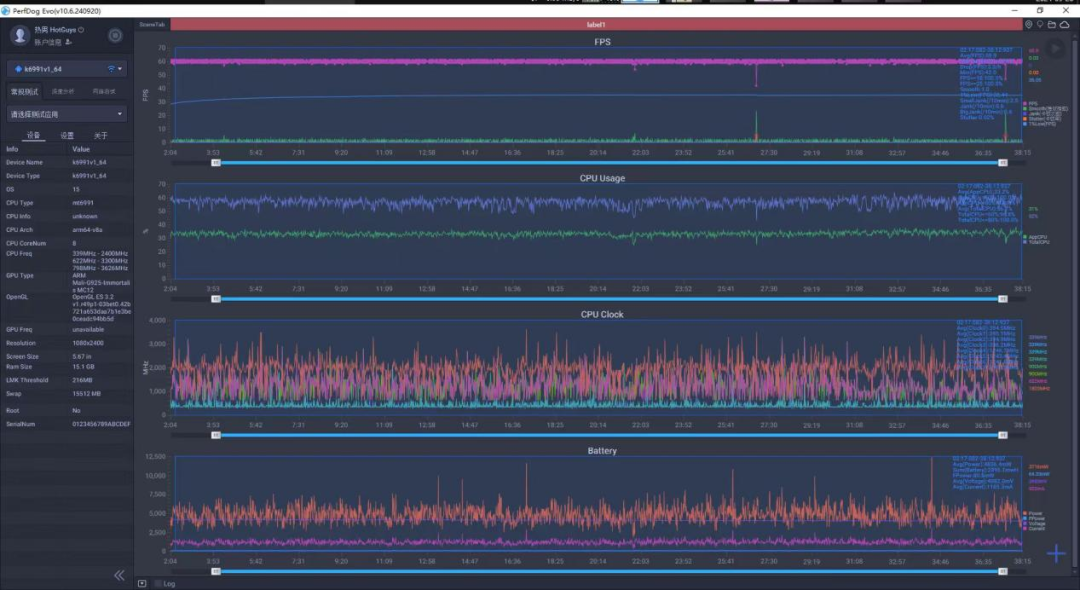Open the folder icon in top bar

(x=1052, y=24)
